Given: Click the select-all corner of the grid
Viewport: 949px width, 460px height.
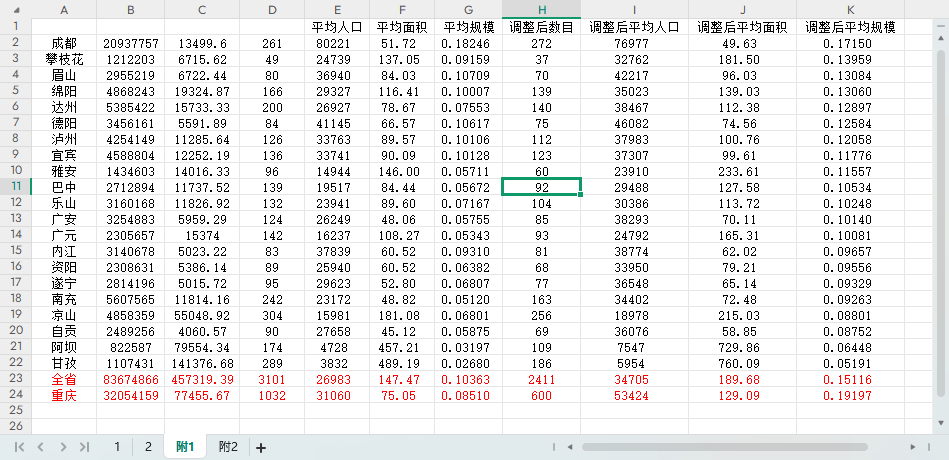Looking at the screenshot, I should point(15,9).
